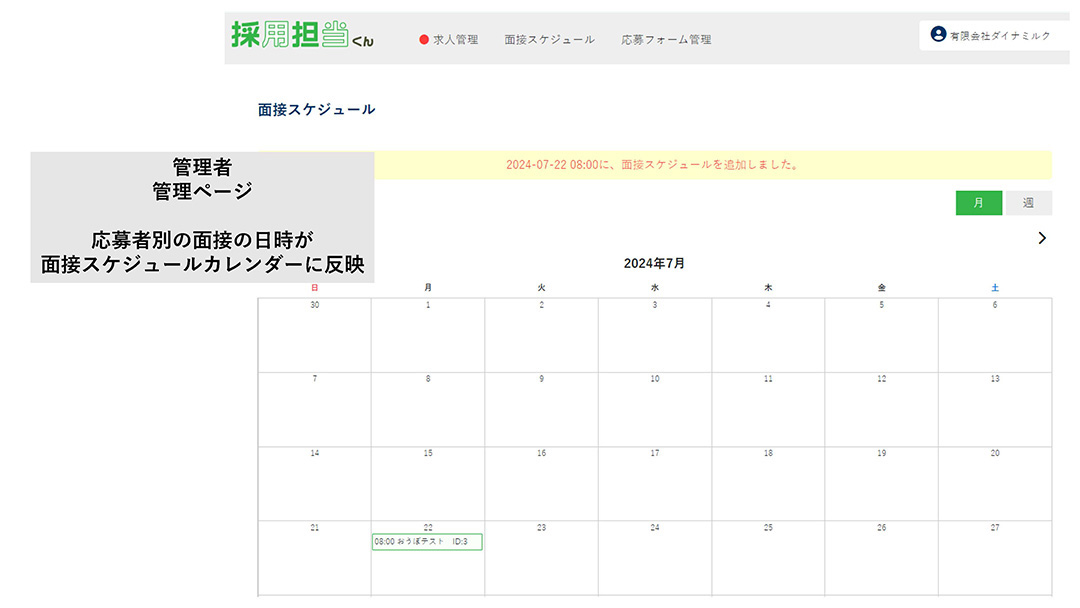This screenshot has width=1080, height=608.
Task: Open 求人管理 menu item
Action: pos(455,40)
